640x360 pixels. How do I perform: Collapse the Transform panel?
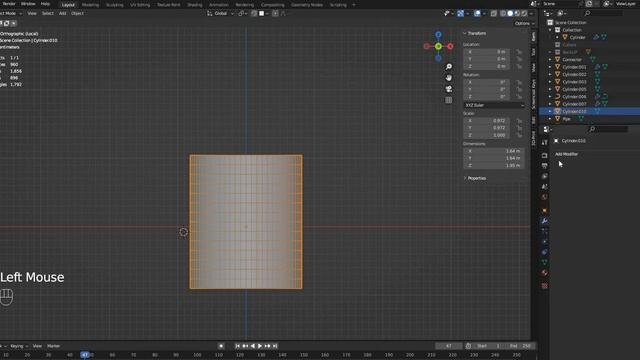coord(464,33)
